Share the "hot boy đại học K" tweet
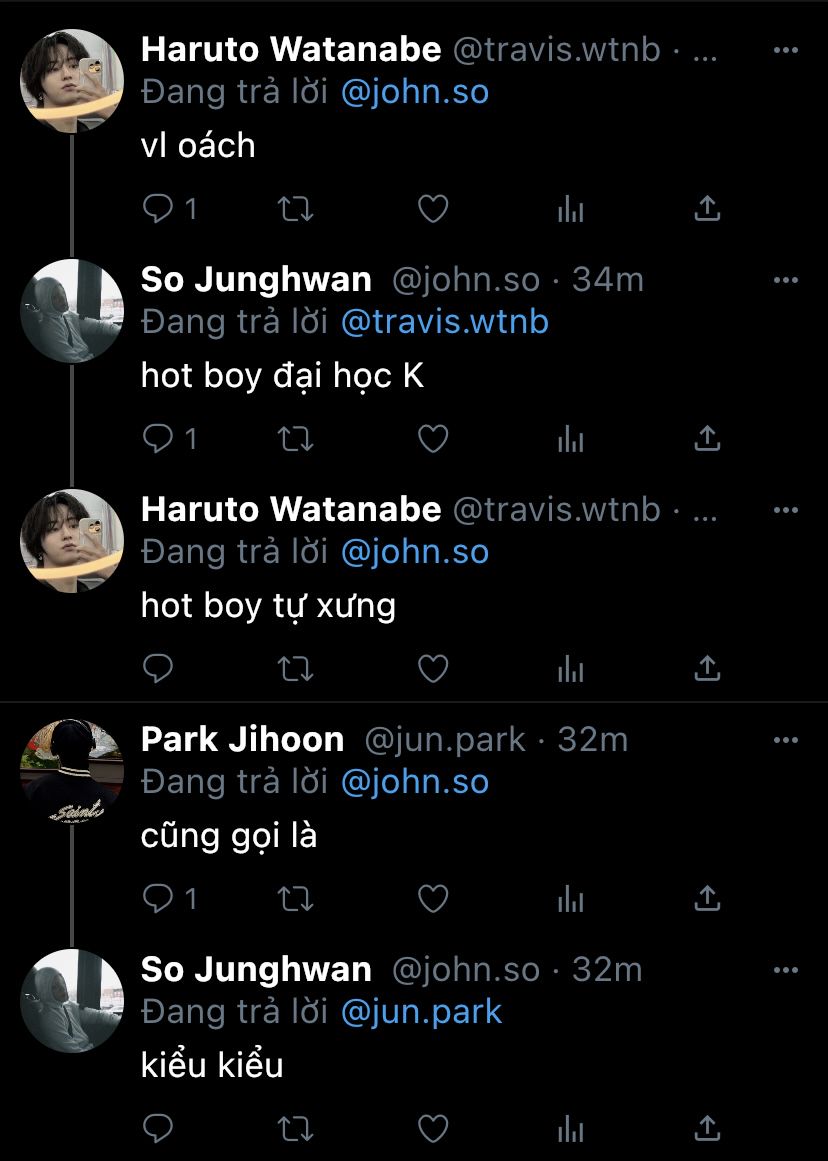This screenshot has width=828, height=1161. (707, 439)
